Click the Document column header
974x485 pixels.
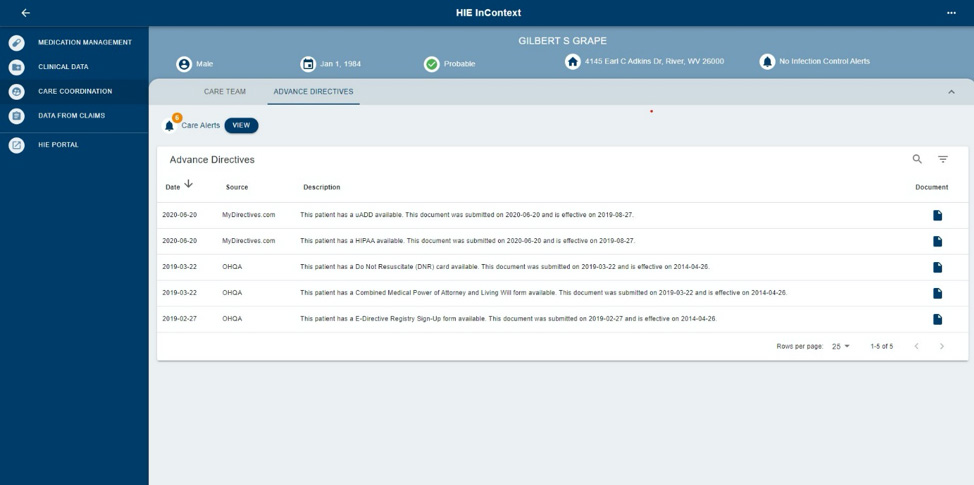[x=932, y=188]
